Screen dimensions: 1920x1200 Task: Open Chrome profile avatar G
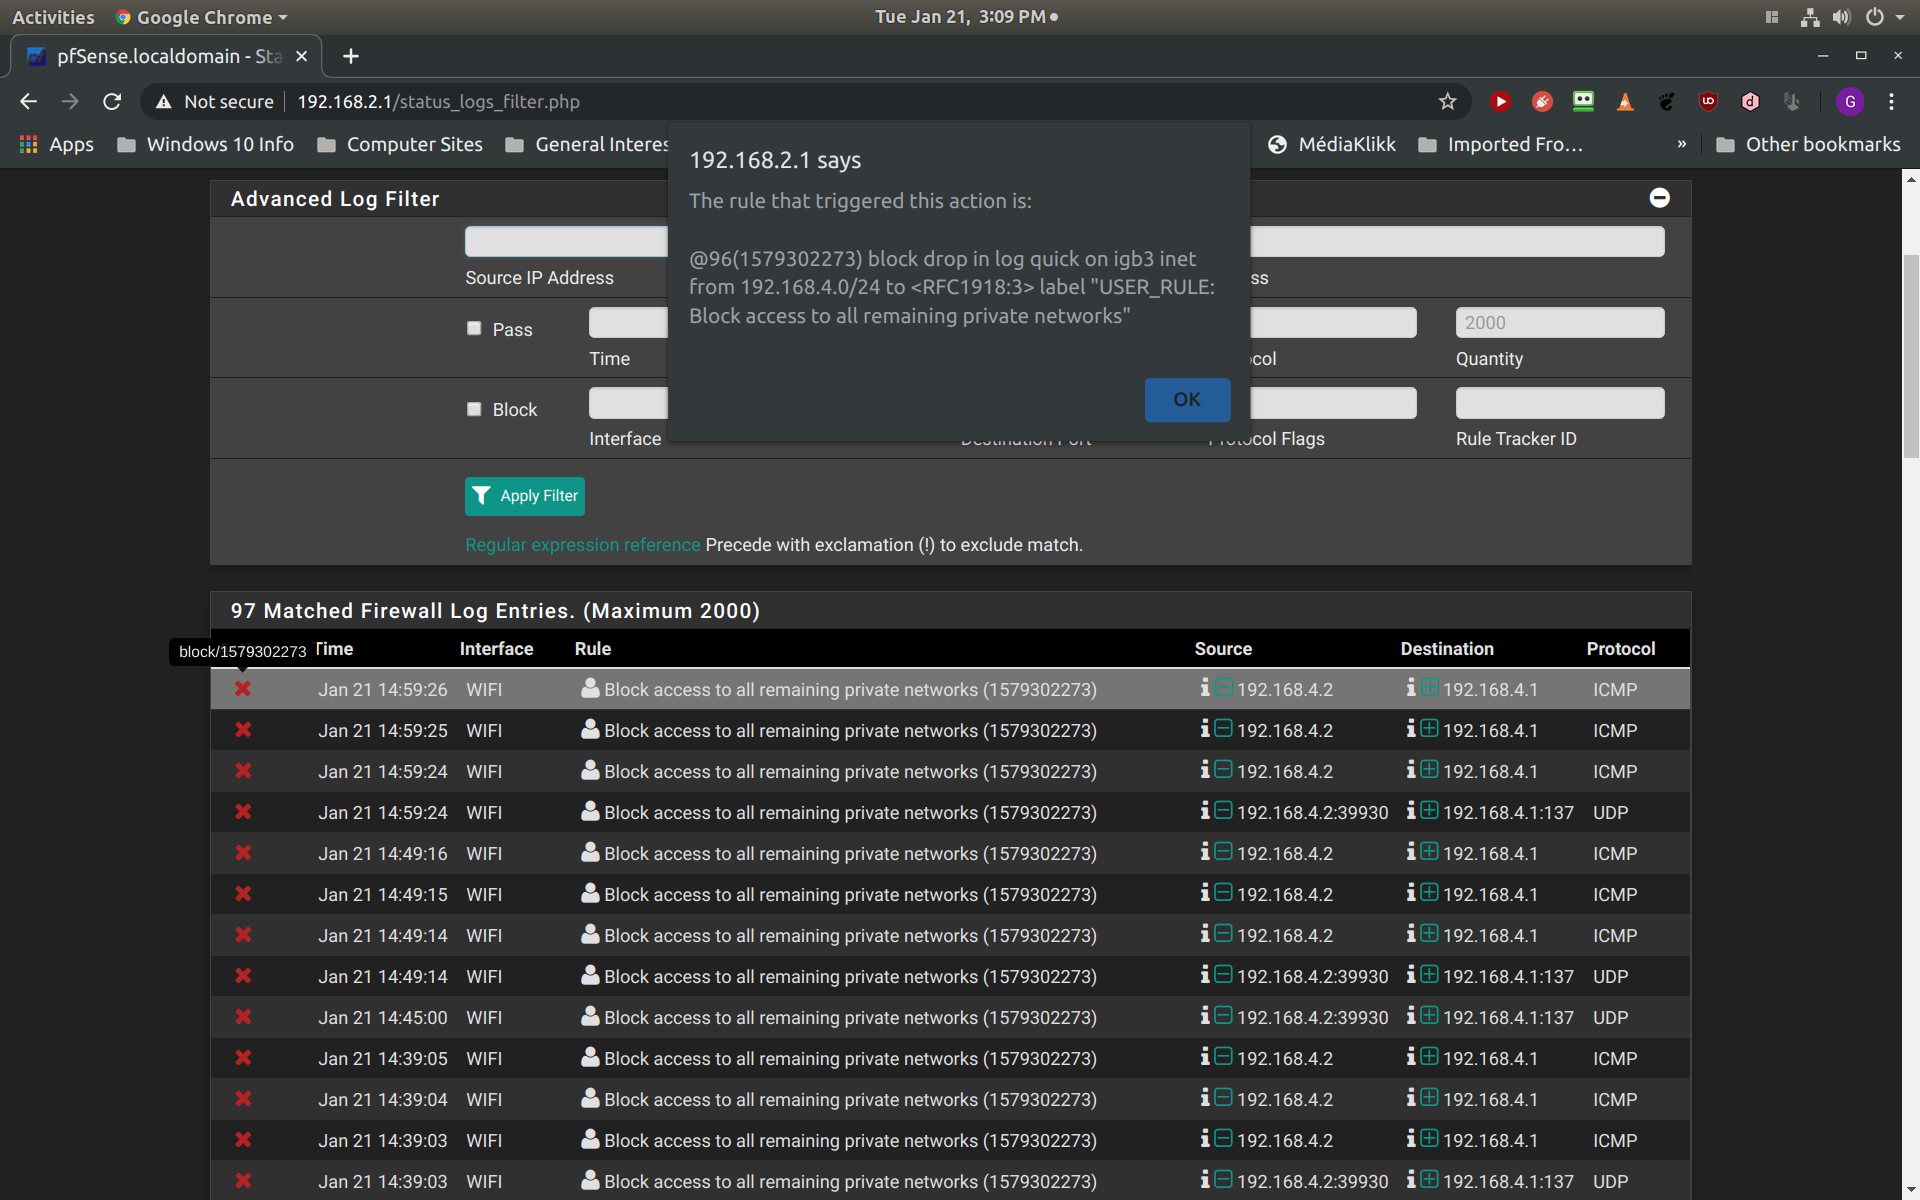click(x=1850, y=101)
